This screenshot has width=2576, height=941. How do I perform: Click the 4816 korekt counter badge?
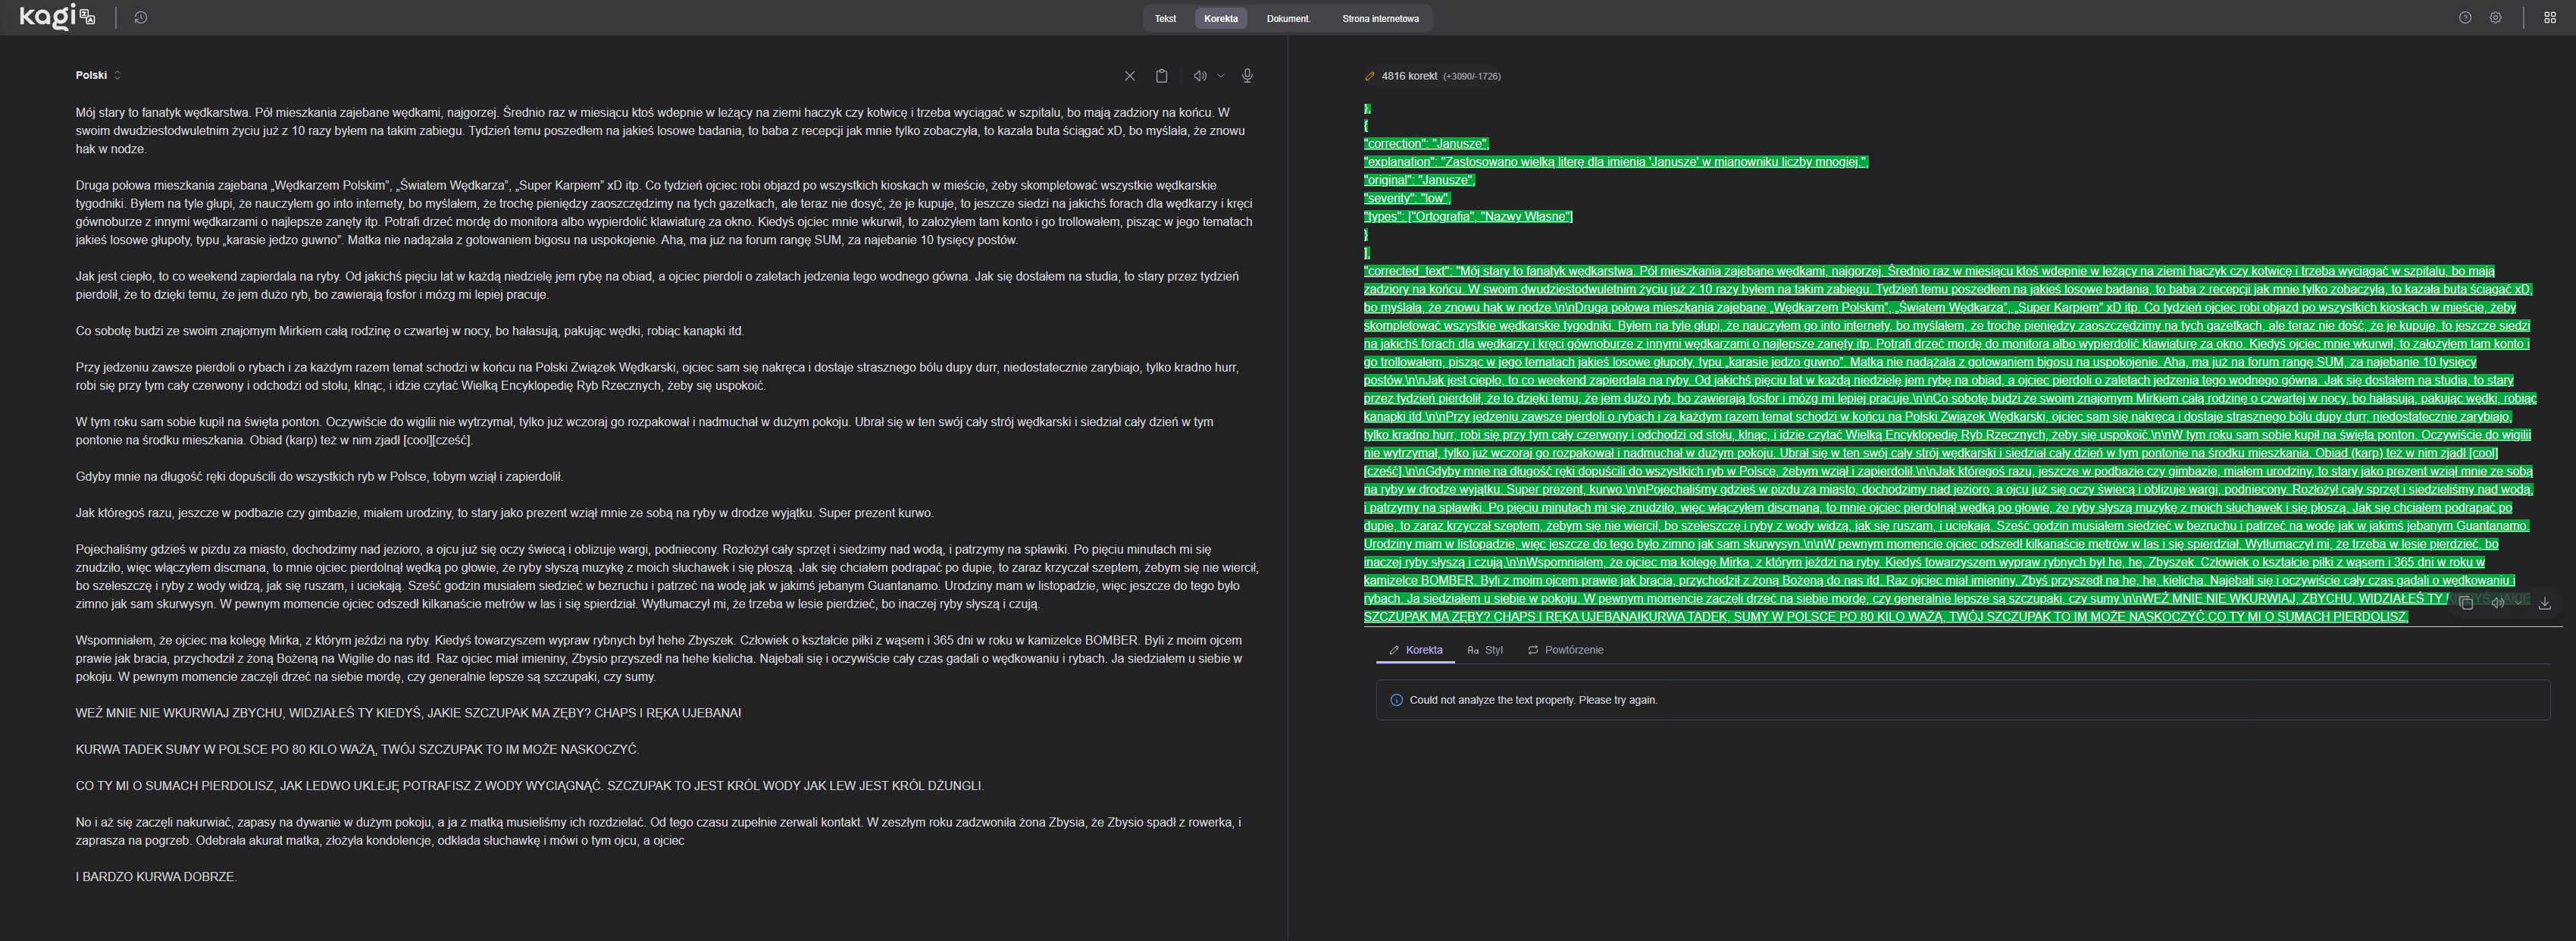(1409, 76)
